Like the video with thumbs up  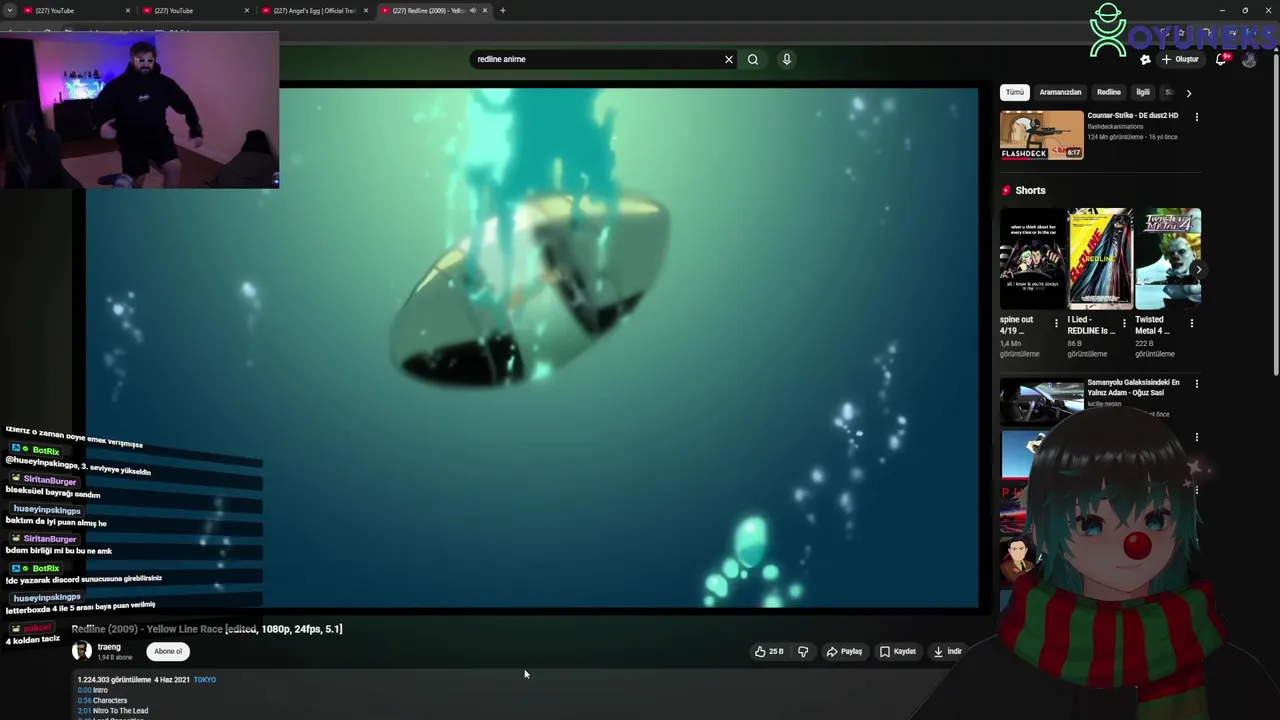point(769,652)
